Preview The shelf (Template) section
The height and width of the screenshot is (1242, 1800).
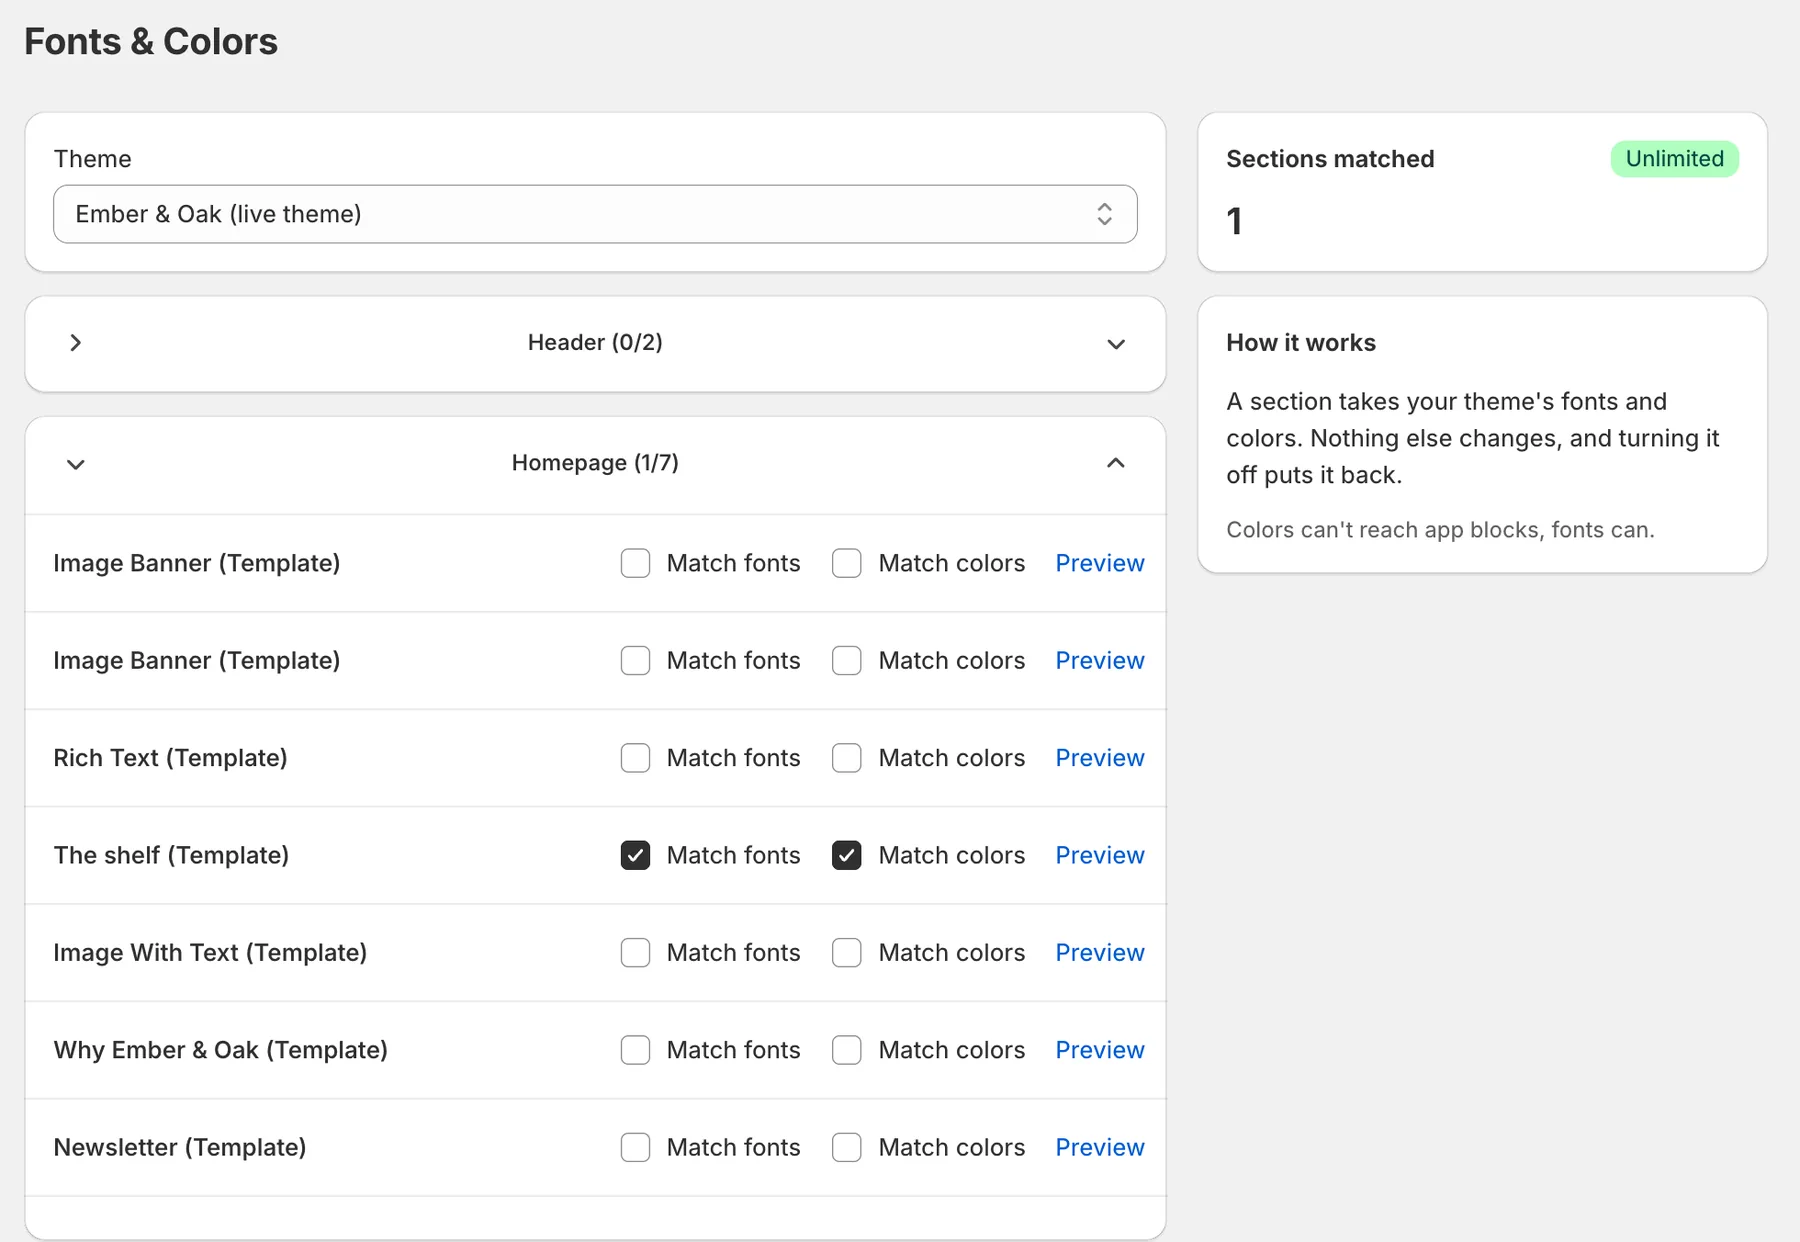tap(1100, 855)
